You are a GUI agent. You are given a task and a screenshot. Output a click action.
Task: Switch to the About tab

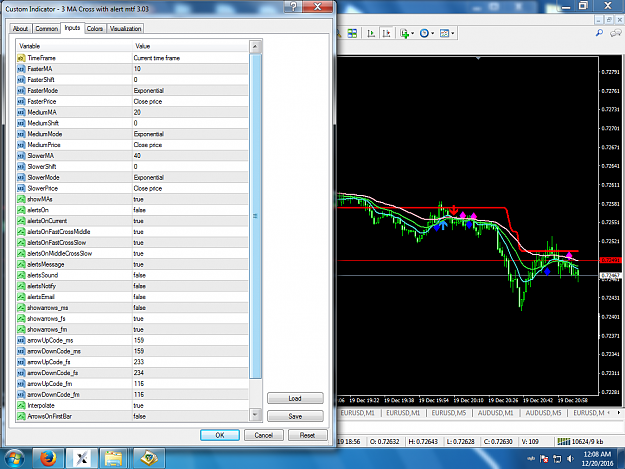point(20,29)
